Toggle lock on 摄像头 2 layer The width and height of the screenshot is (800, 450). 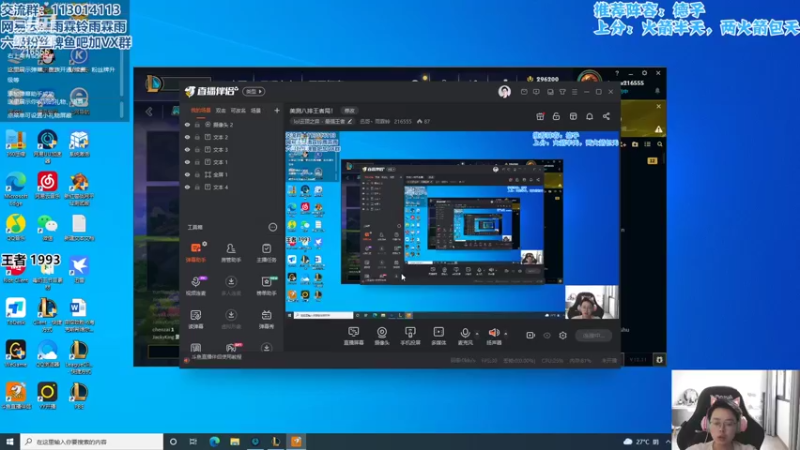(x=197, y=124)
